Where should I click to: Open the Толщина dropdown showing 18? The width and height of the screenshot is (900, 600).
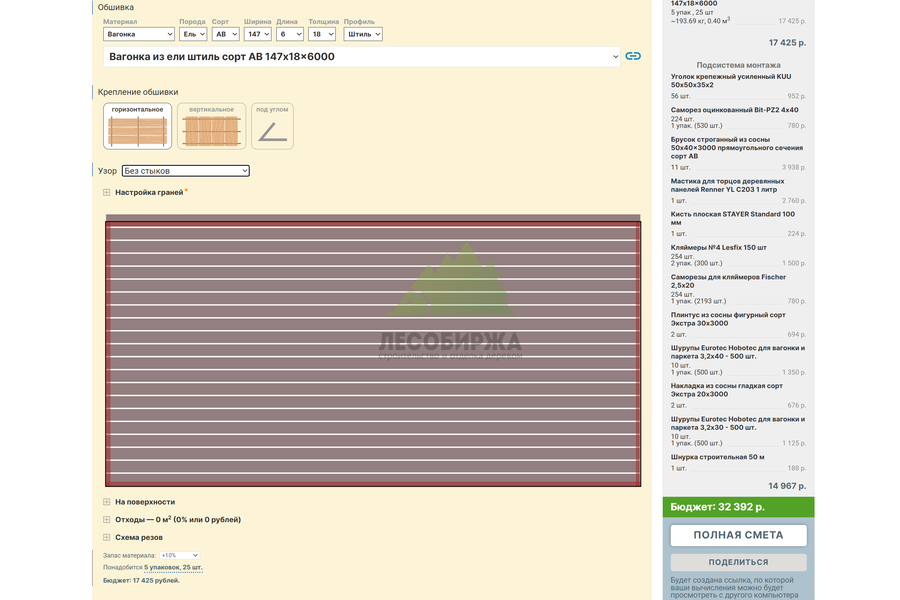(321, 34)
